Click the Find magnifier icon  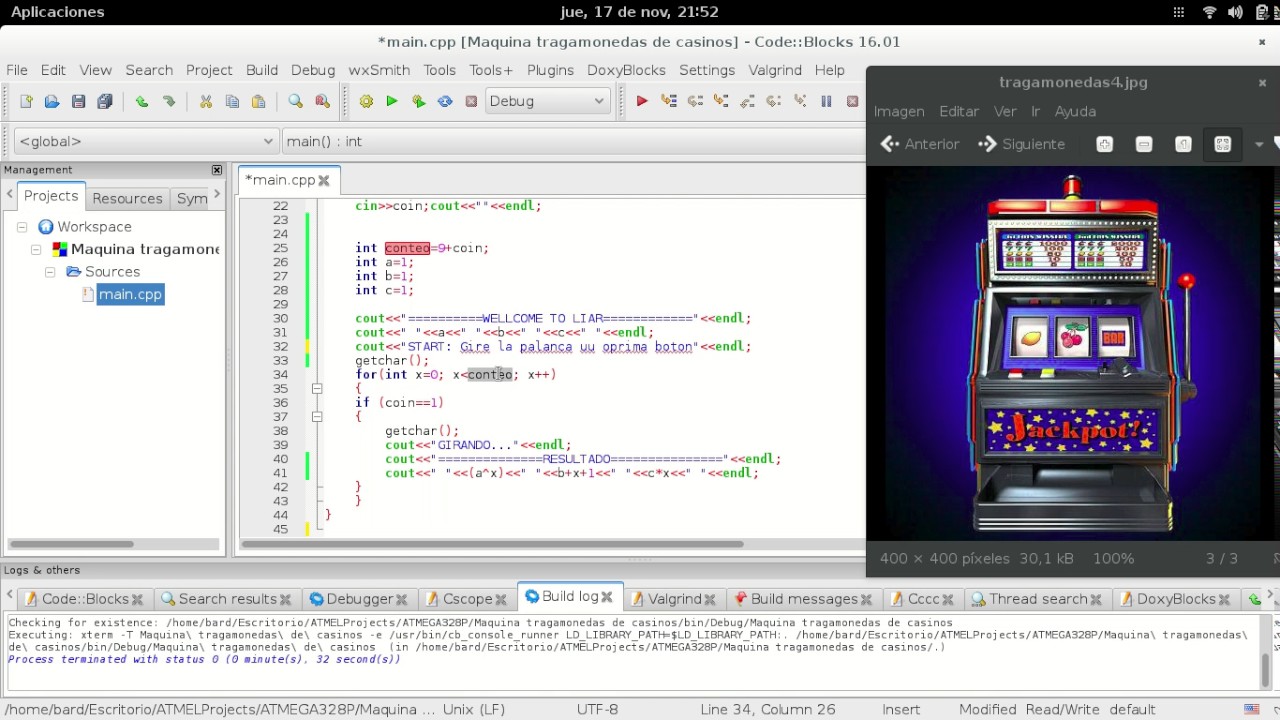pos(295,101)
